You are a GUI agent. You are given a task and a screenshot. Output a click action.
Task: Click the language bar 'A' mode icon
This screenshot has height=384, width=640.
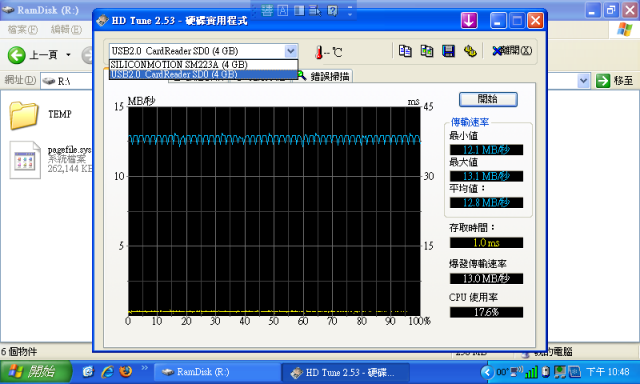(x=283, y=11)
